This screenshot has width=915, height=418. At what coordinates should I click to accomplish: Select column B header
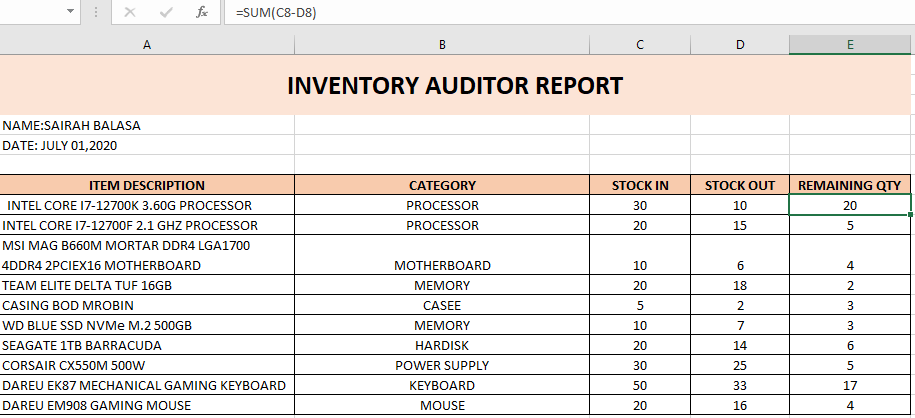442,45
